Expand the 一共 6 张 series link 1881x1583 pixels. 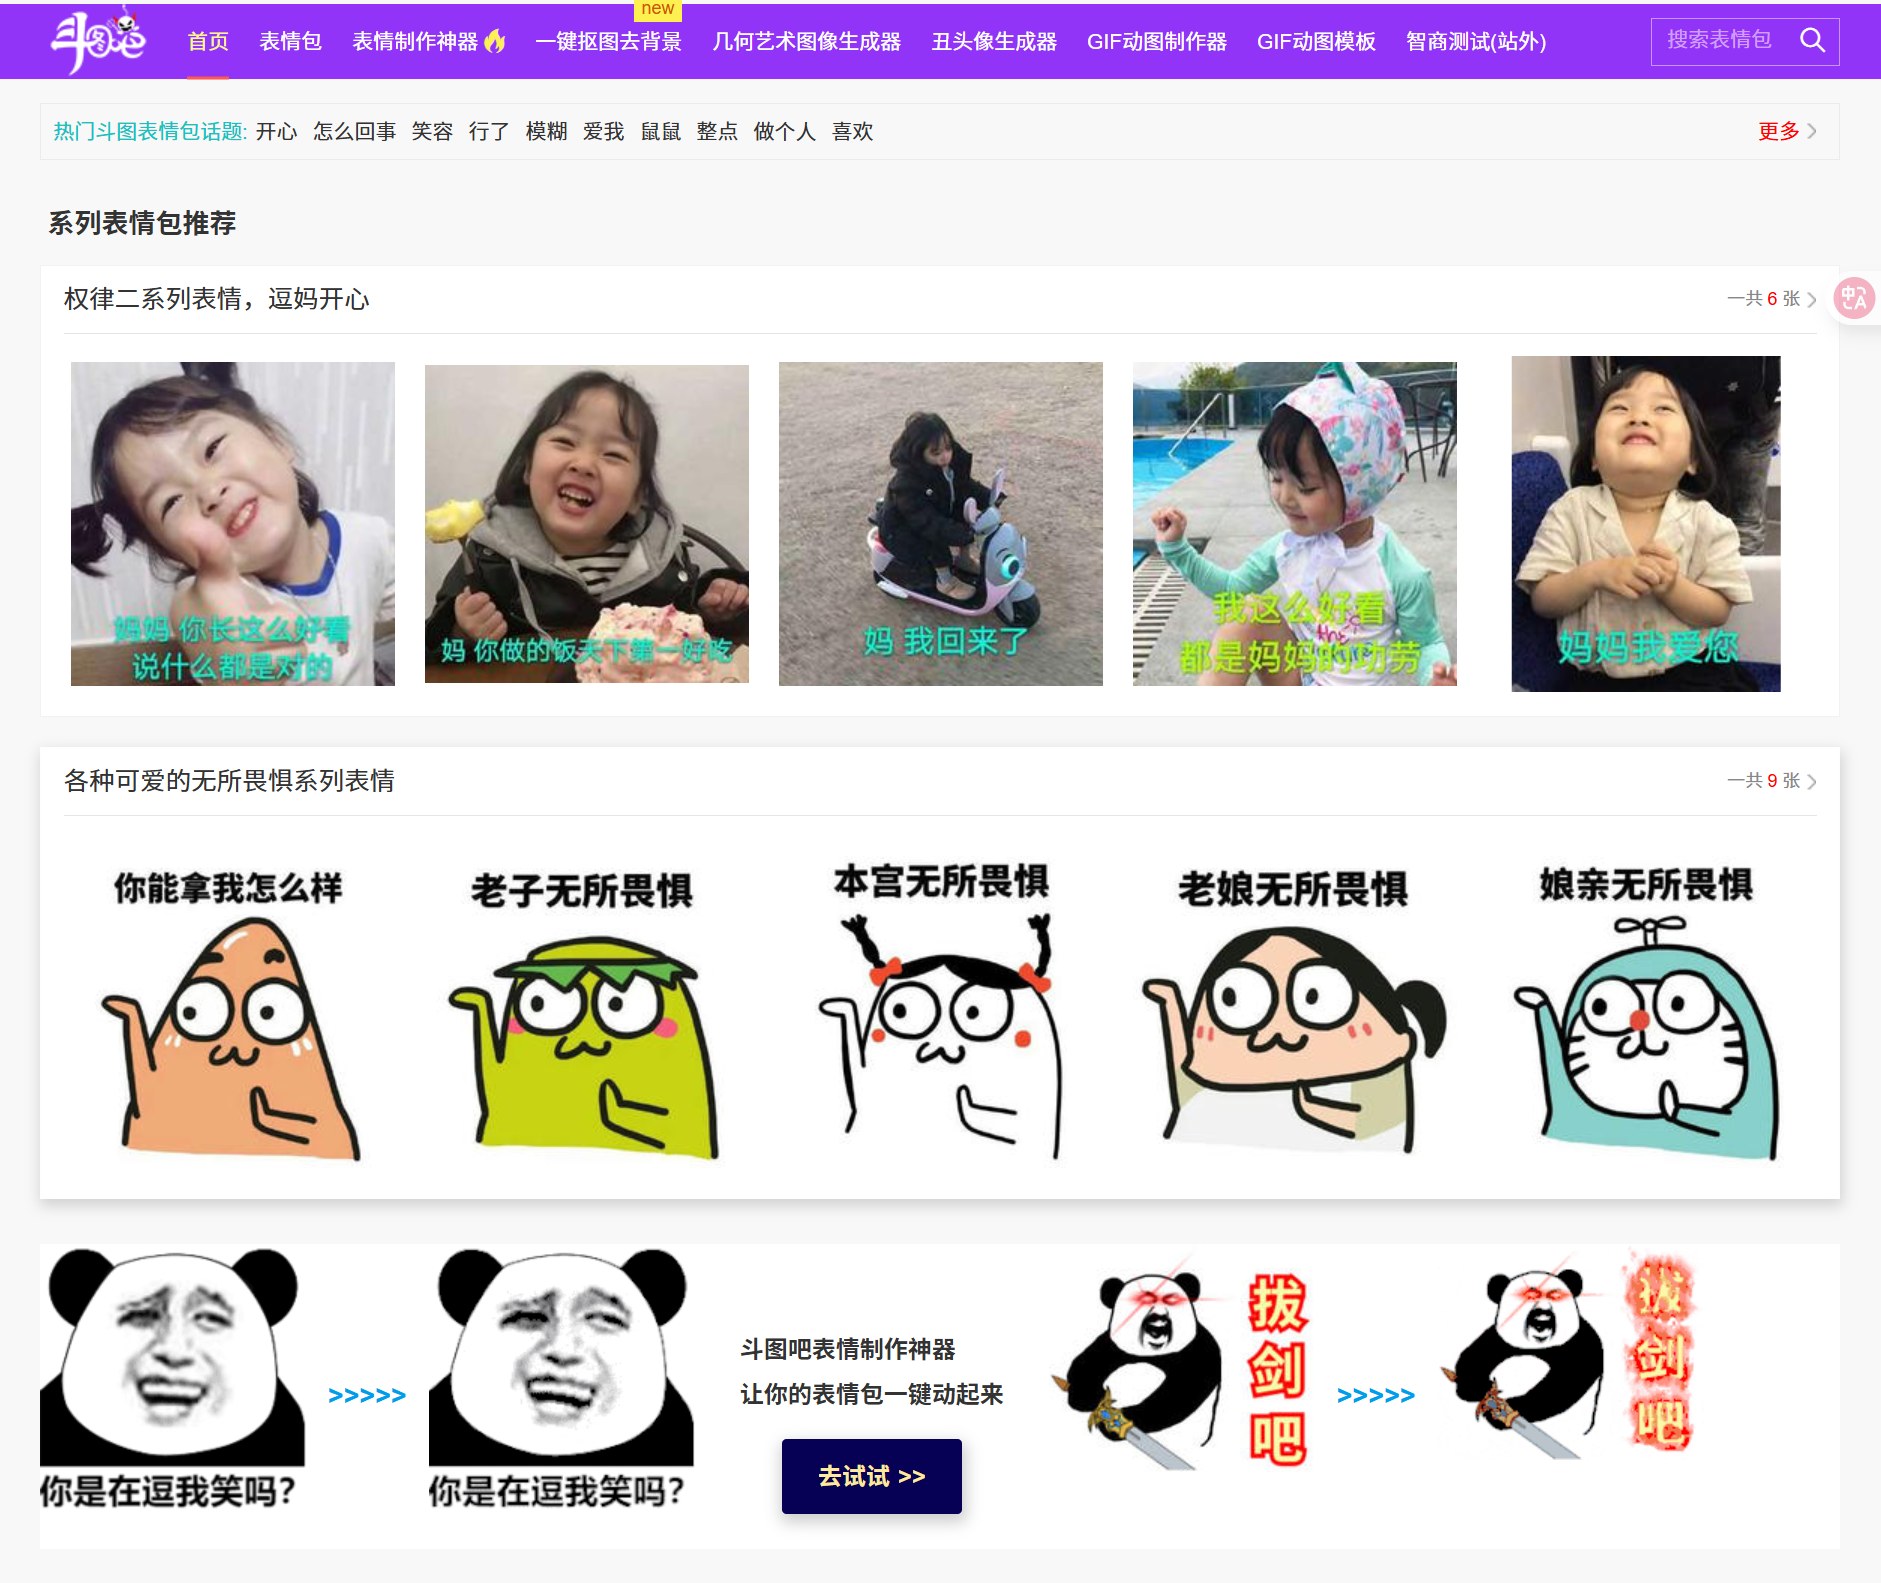pyautogui.click(x=1771, y=299)
